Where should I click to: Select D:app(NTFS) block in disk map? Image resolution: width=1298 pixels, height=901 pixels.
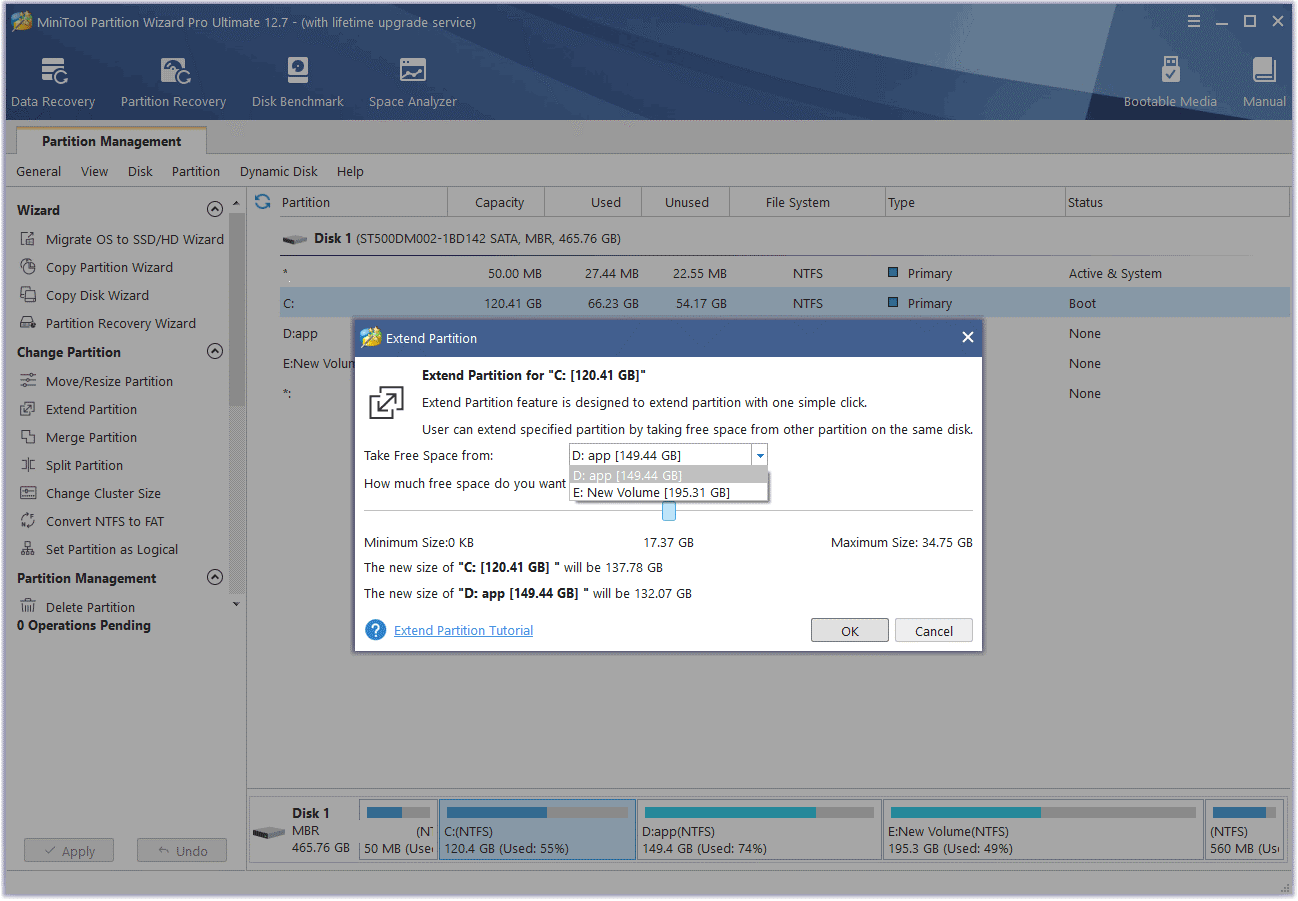[760, 829]
